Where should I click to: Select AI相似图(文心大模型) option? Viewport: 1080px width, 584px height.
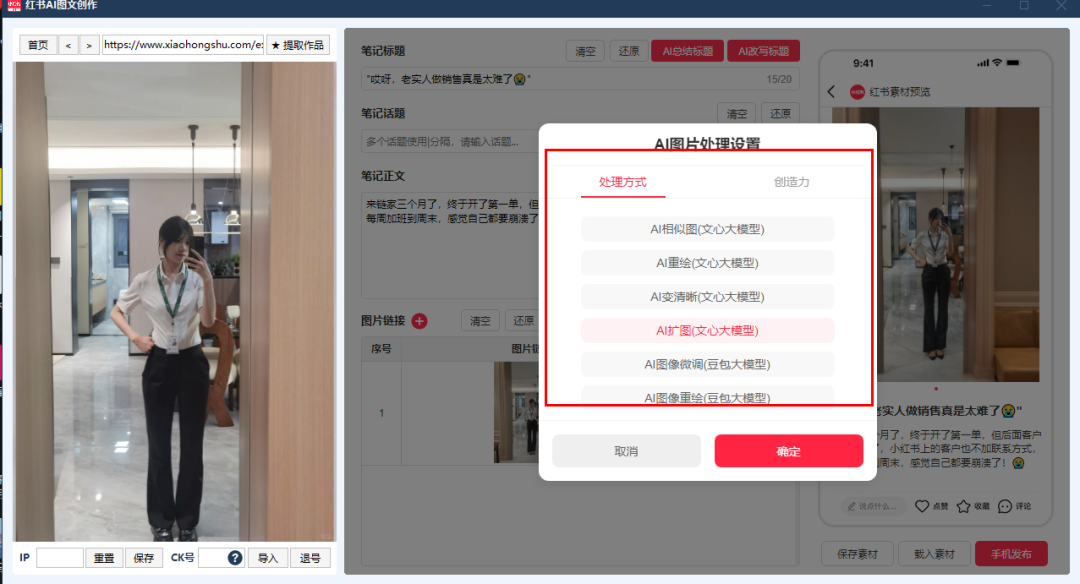[707, 229]
